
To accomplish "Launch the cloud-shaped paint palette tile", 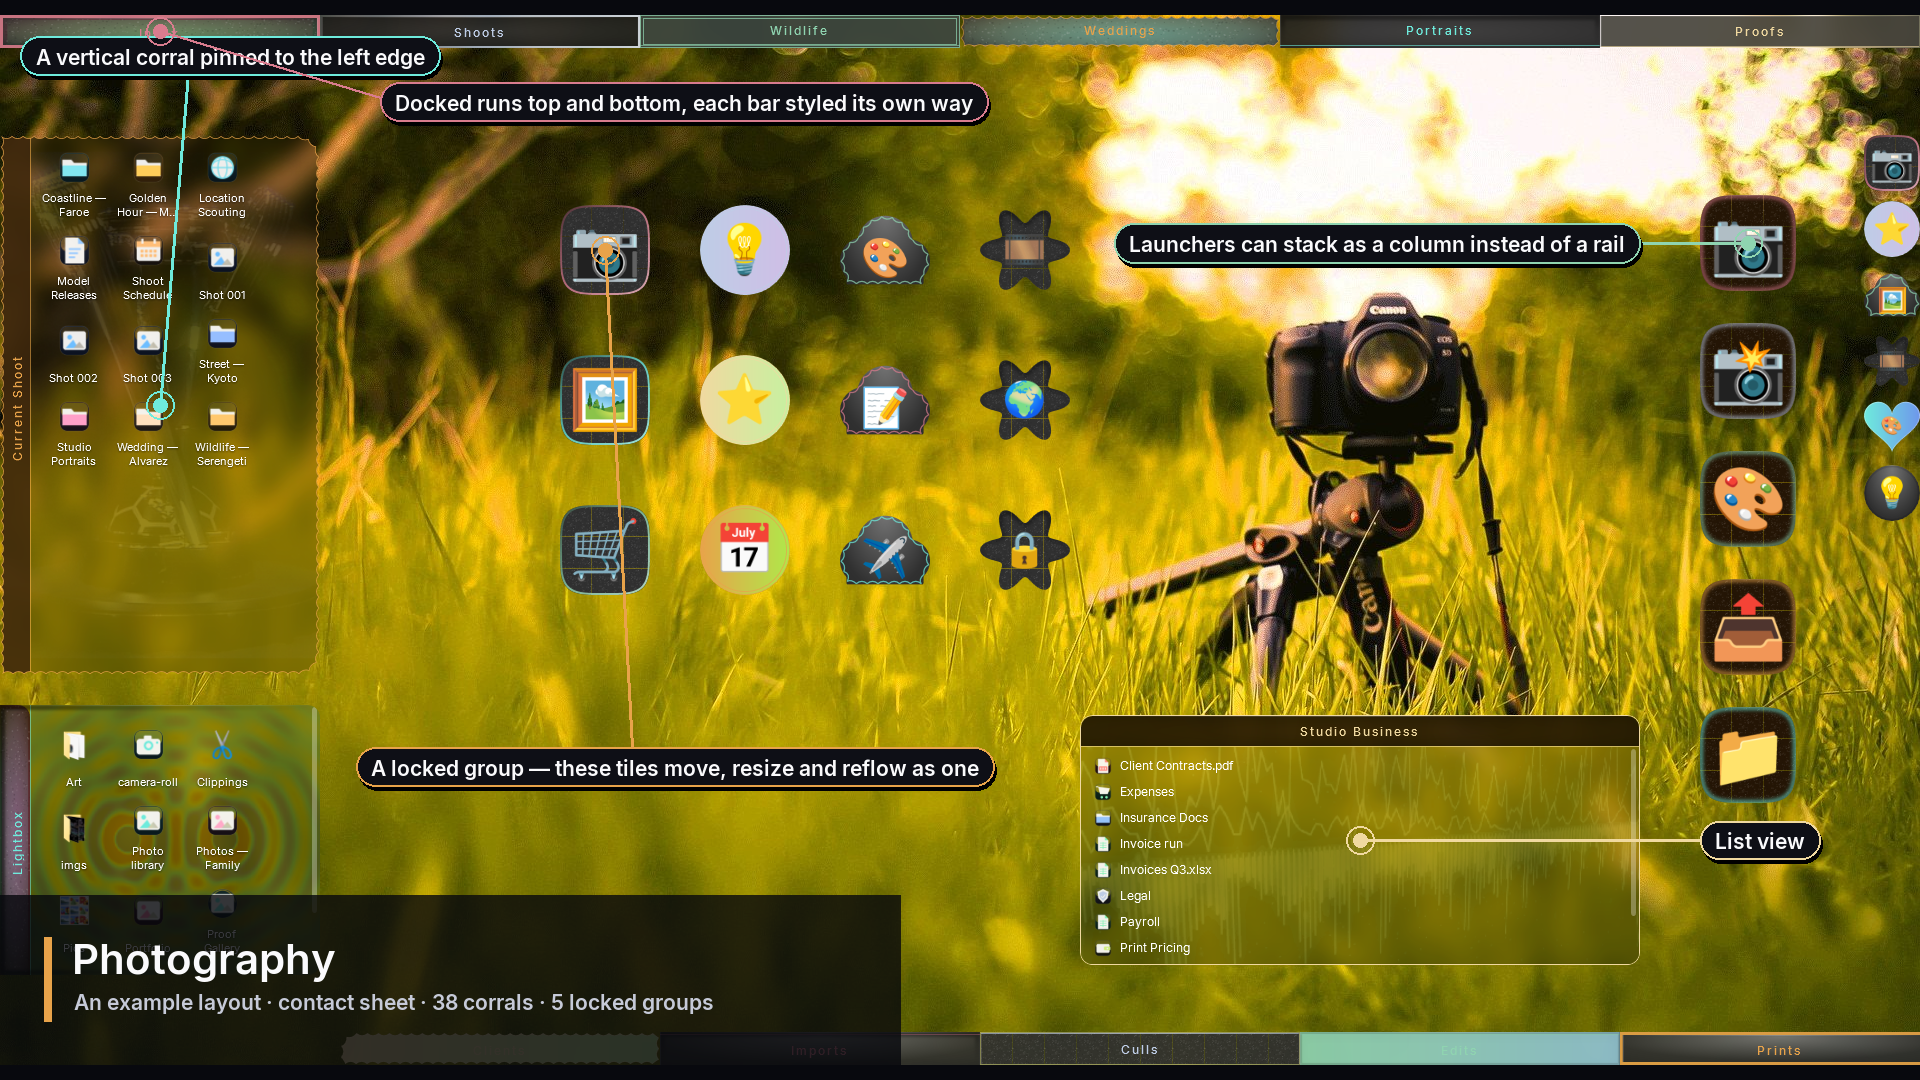I will pyautogui.click(x=885, y=250).
